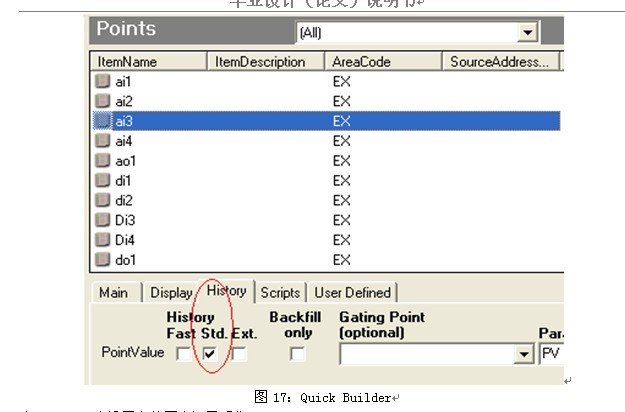The height and width of the screenshot is (412, 625).
Task: Select the ai1 point name
Action: coord(123,82)
